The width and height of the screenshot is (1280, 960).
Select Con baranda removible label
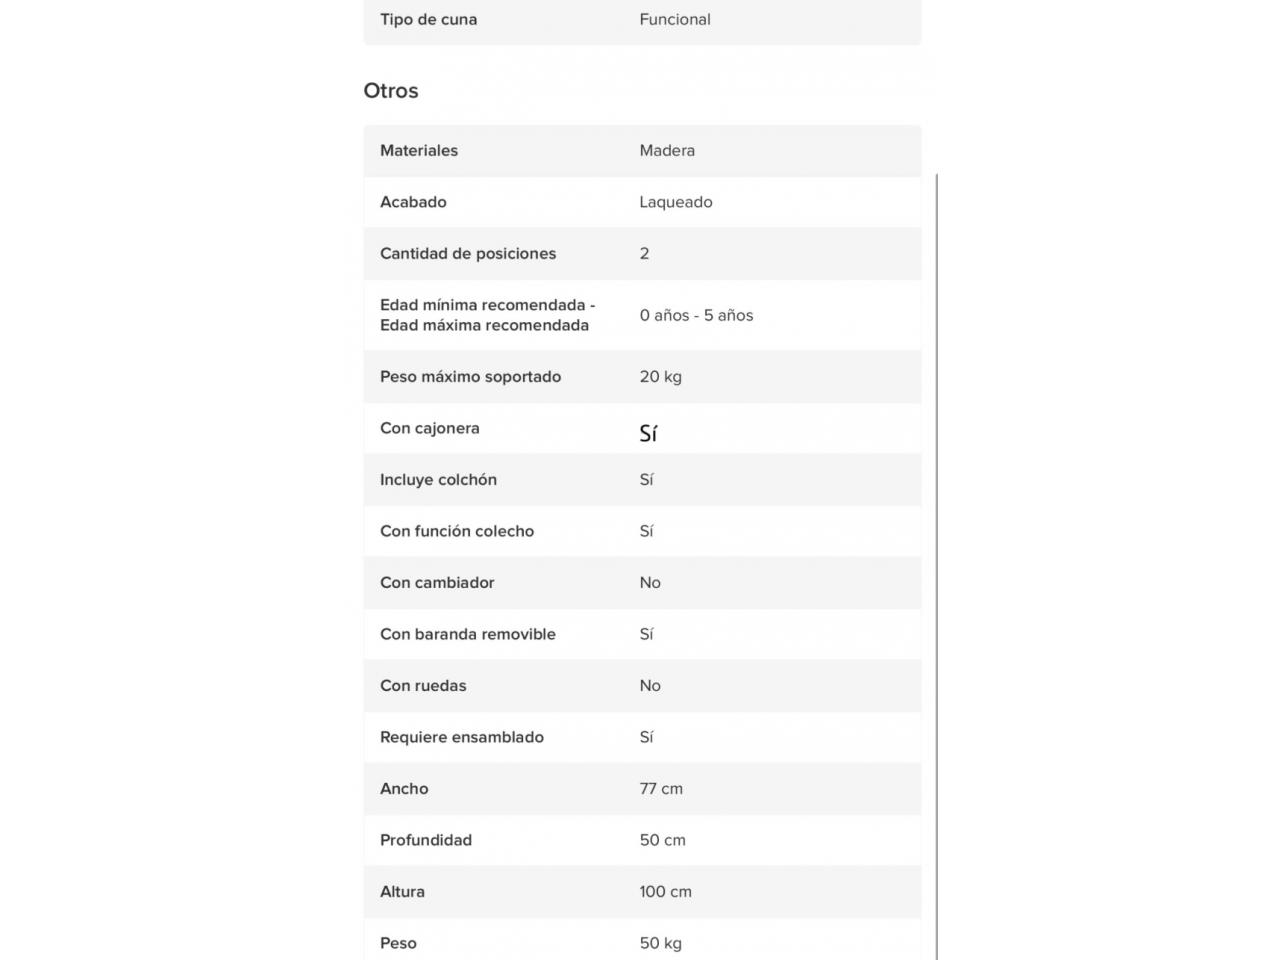point(468,634)
